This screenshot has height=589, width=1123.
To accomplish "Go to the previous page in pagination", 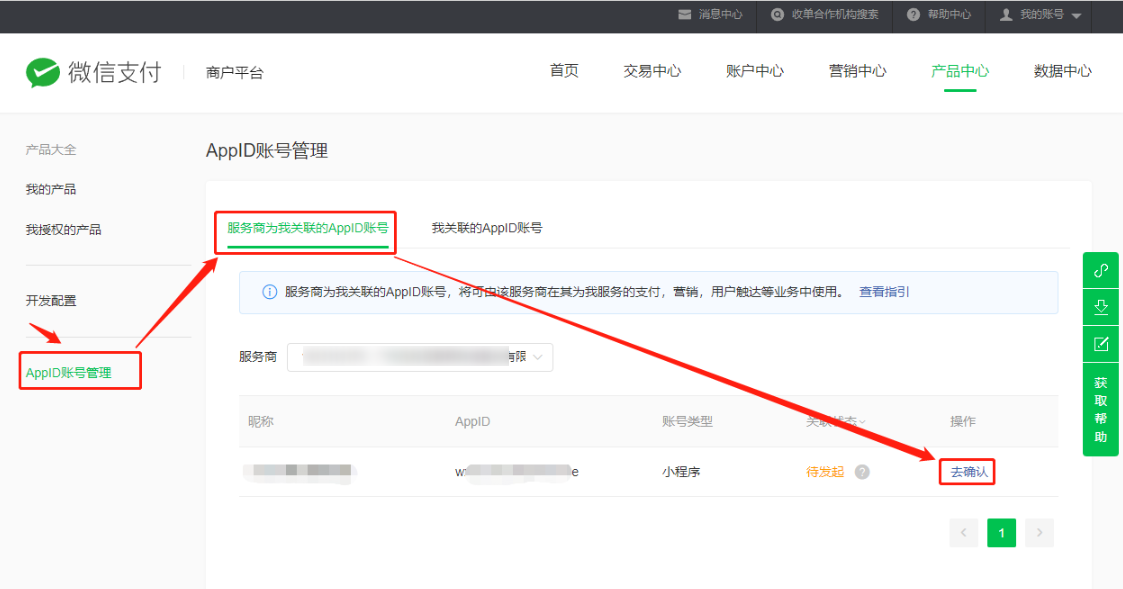I will click(x=963, y=532).
